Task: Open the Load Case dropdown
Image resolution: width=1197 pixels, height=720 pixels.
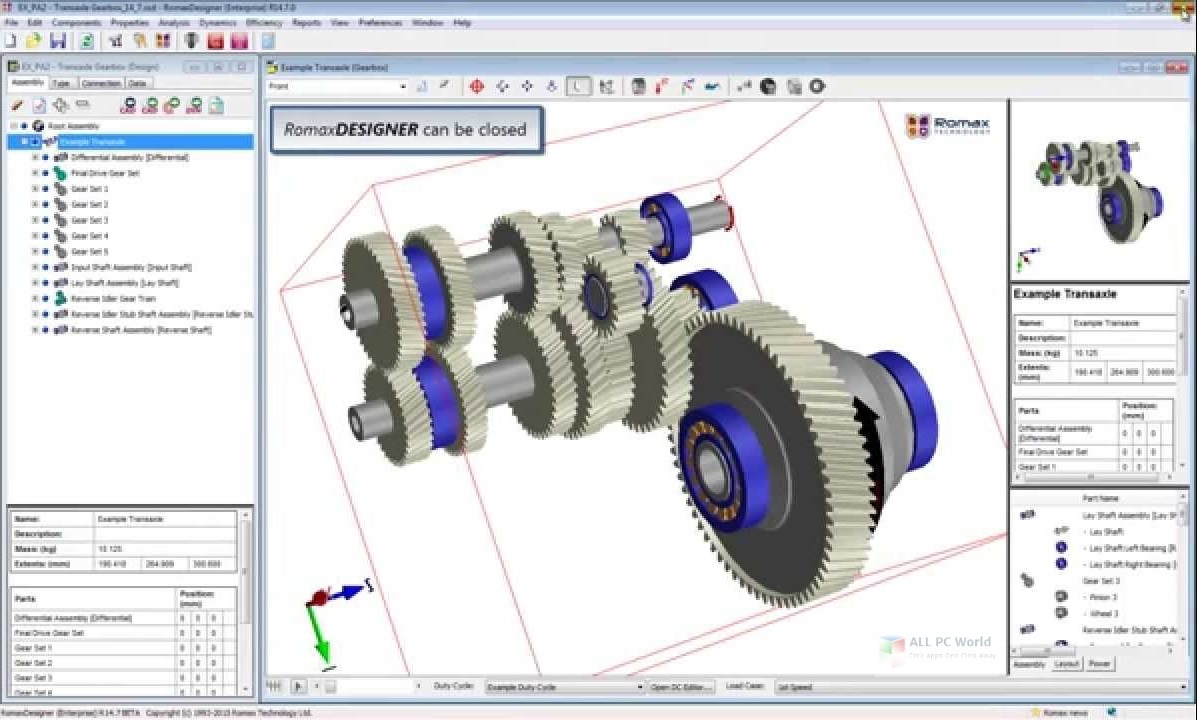Action: 1183,687
